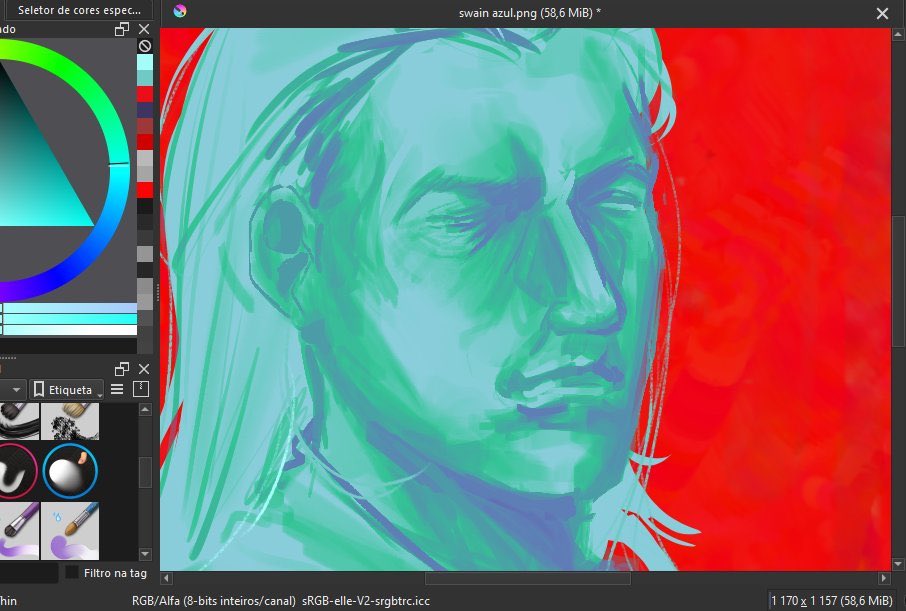Adjust the top lavender-gradient color slider

[69, 308]
